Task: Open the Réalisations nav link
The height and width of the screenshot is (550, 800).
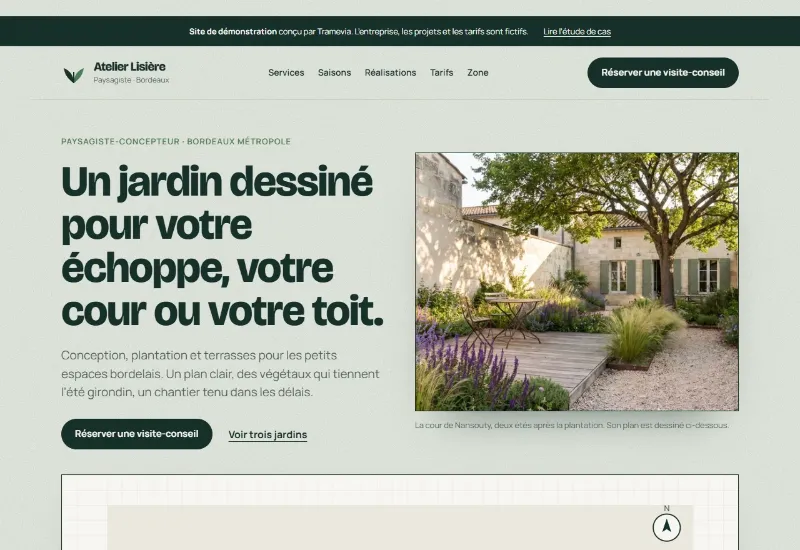Action: [x=390, y=72]
